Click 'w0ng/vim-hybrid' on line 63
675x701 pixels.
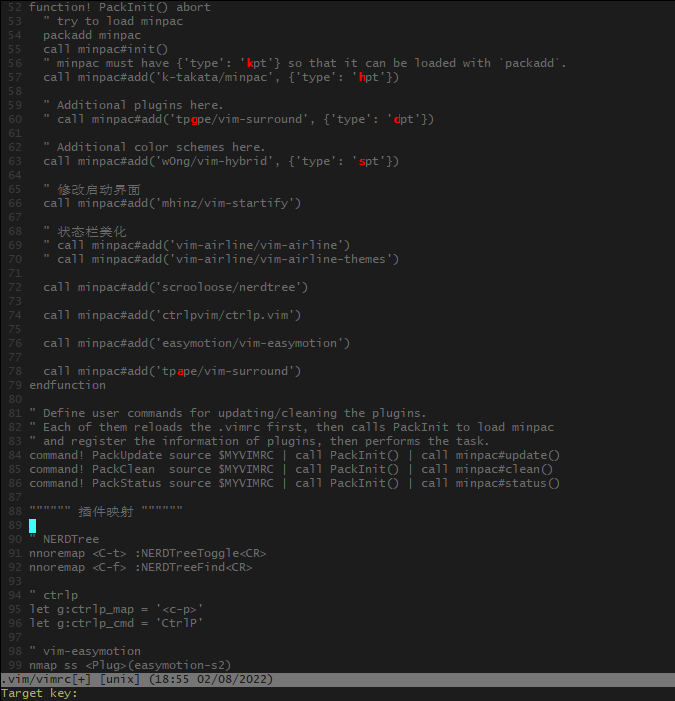point(215,161)
